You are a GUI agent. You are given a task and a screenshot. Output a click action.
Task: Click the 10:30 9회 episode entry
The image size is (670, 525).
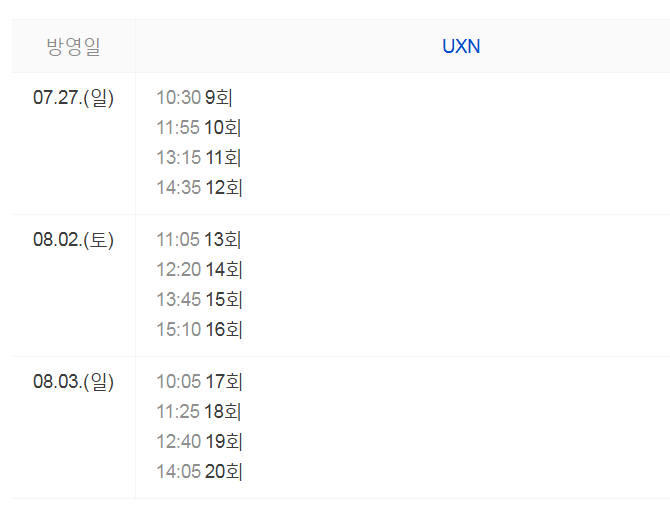point(194,98)
